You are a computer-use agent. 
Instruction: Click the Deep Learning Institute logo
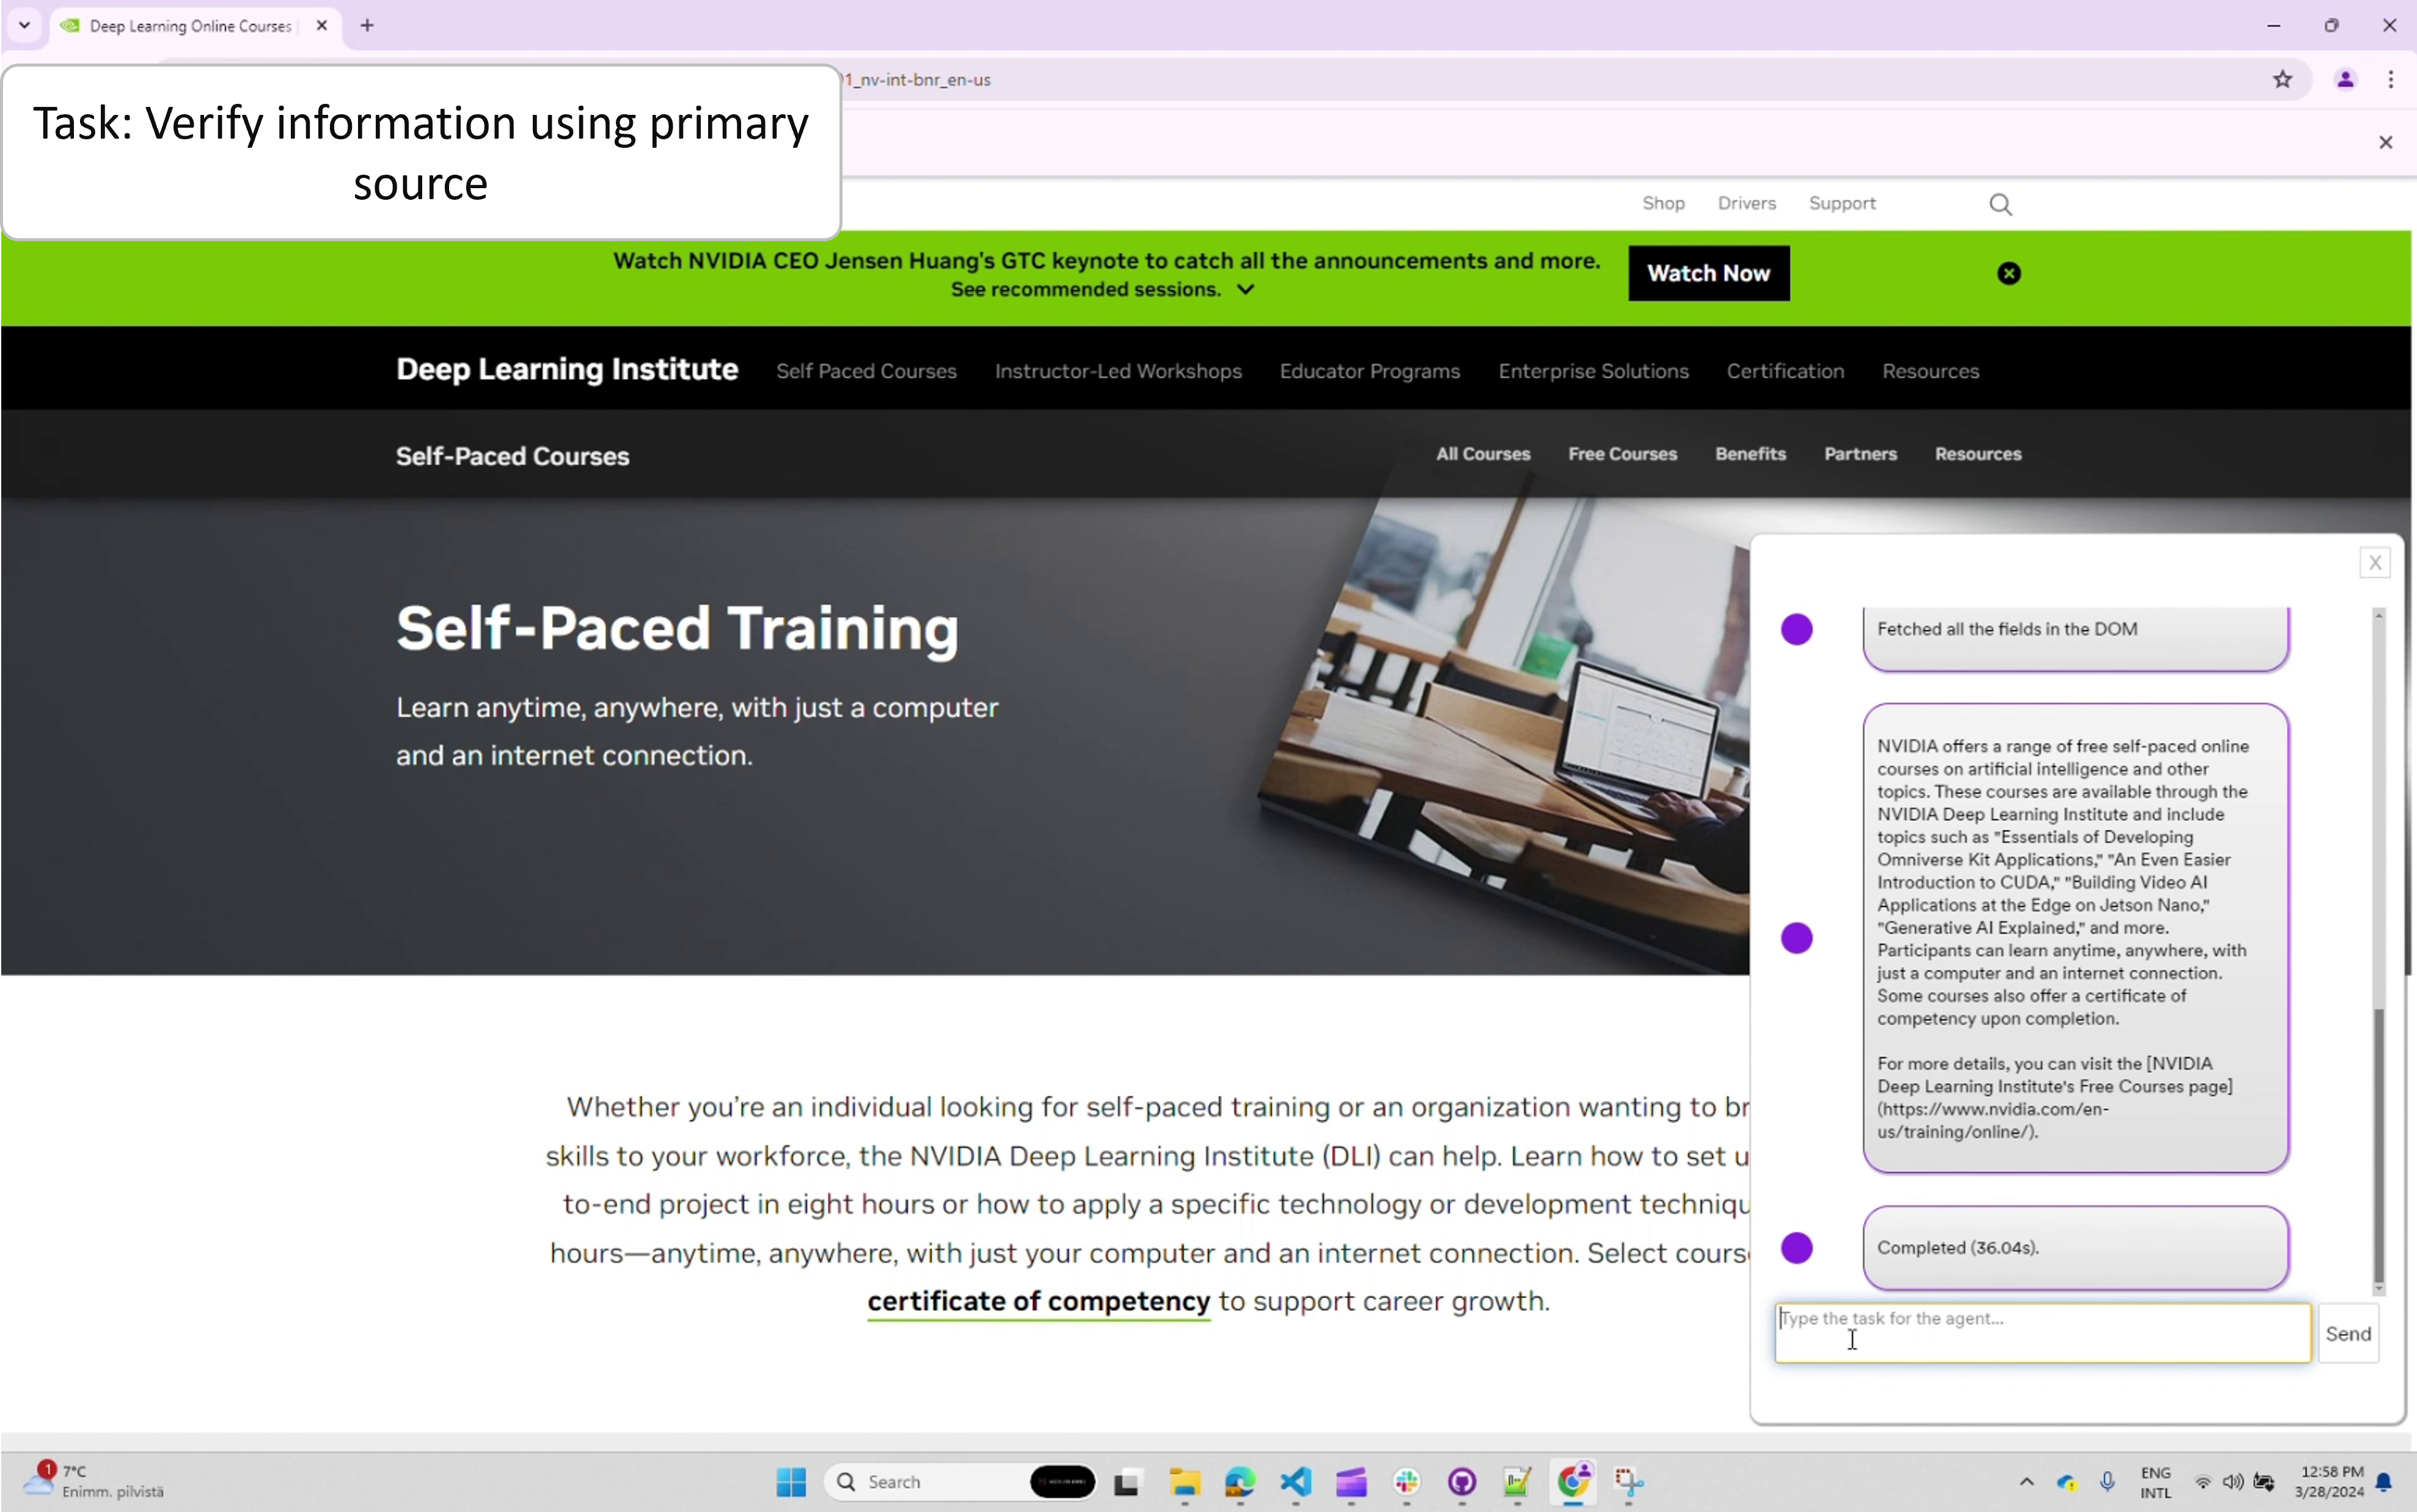566,369
